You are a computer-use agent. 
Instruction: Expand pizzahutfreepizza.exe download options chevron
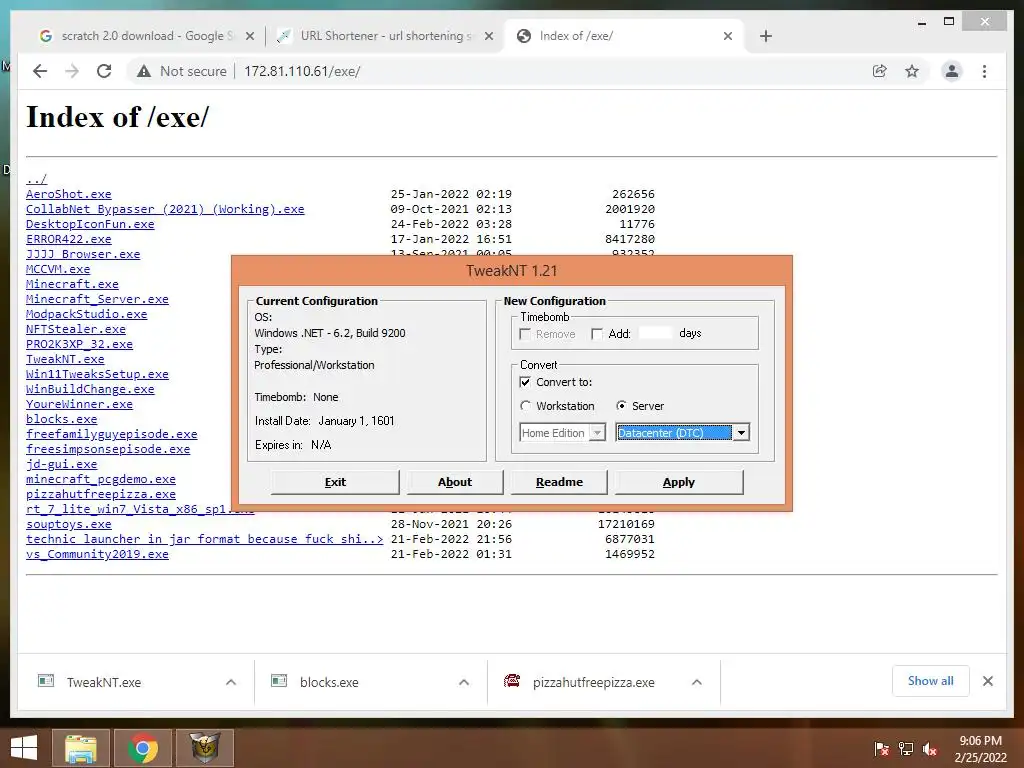697,682
